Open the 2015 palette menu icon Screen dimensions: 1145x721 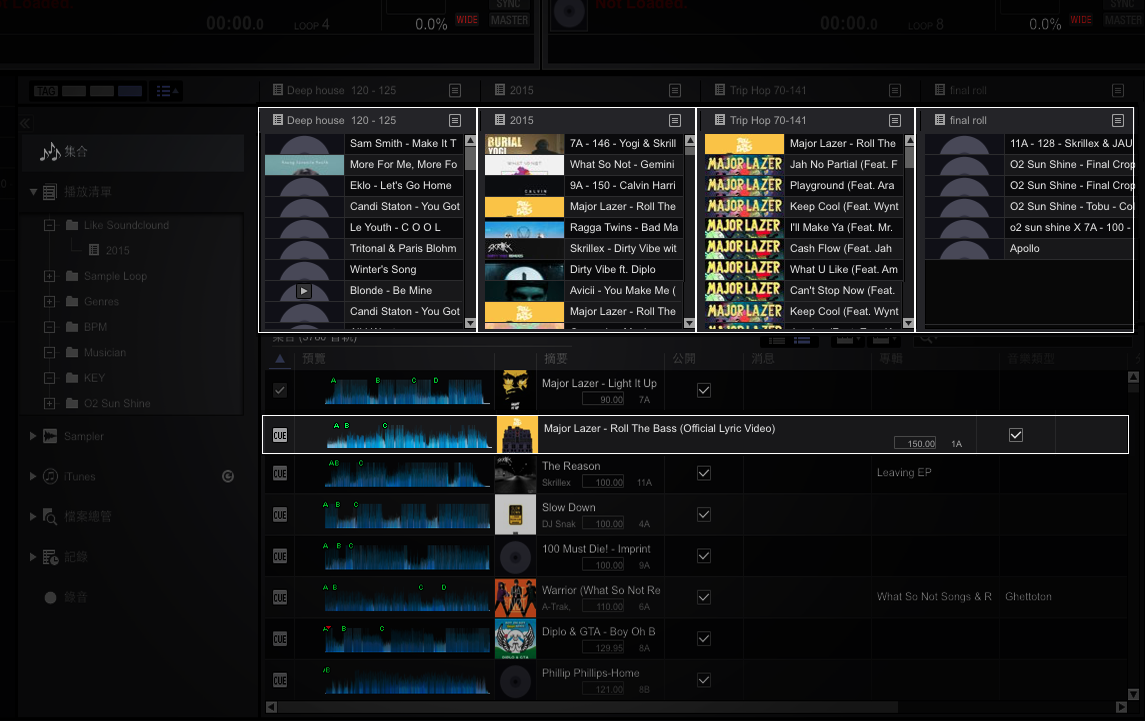[x=675, y=121]
